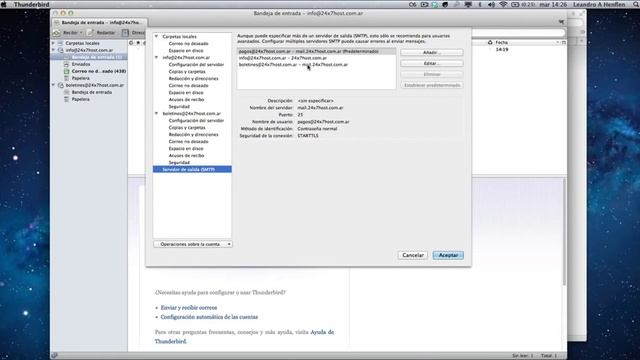Open the Recibir dropdown arrow
This screenshot has height=360, width=640.
coord(81,33)
